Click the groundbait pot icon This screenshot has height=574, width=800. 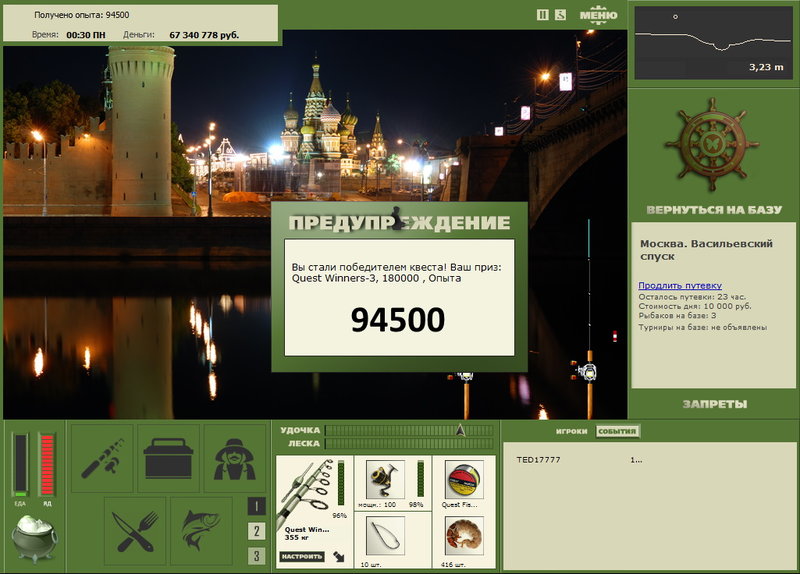[34, 538]
